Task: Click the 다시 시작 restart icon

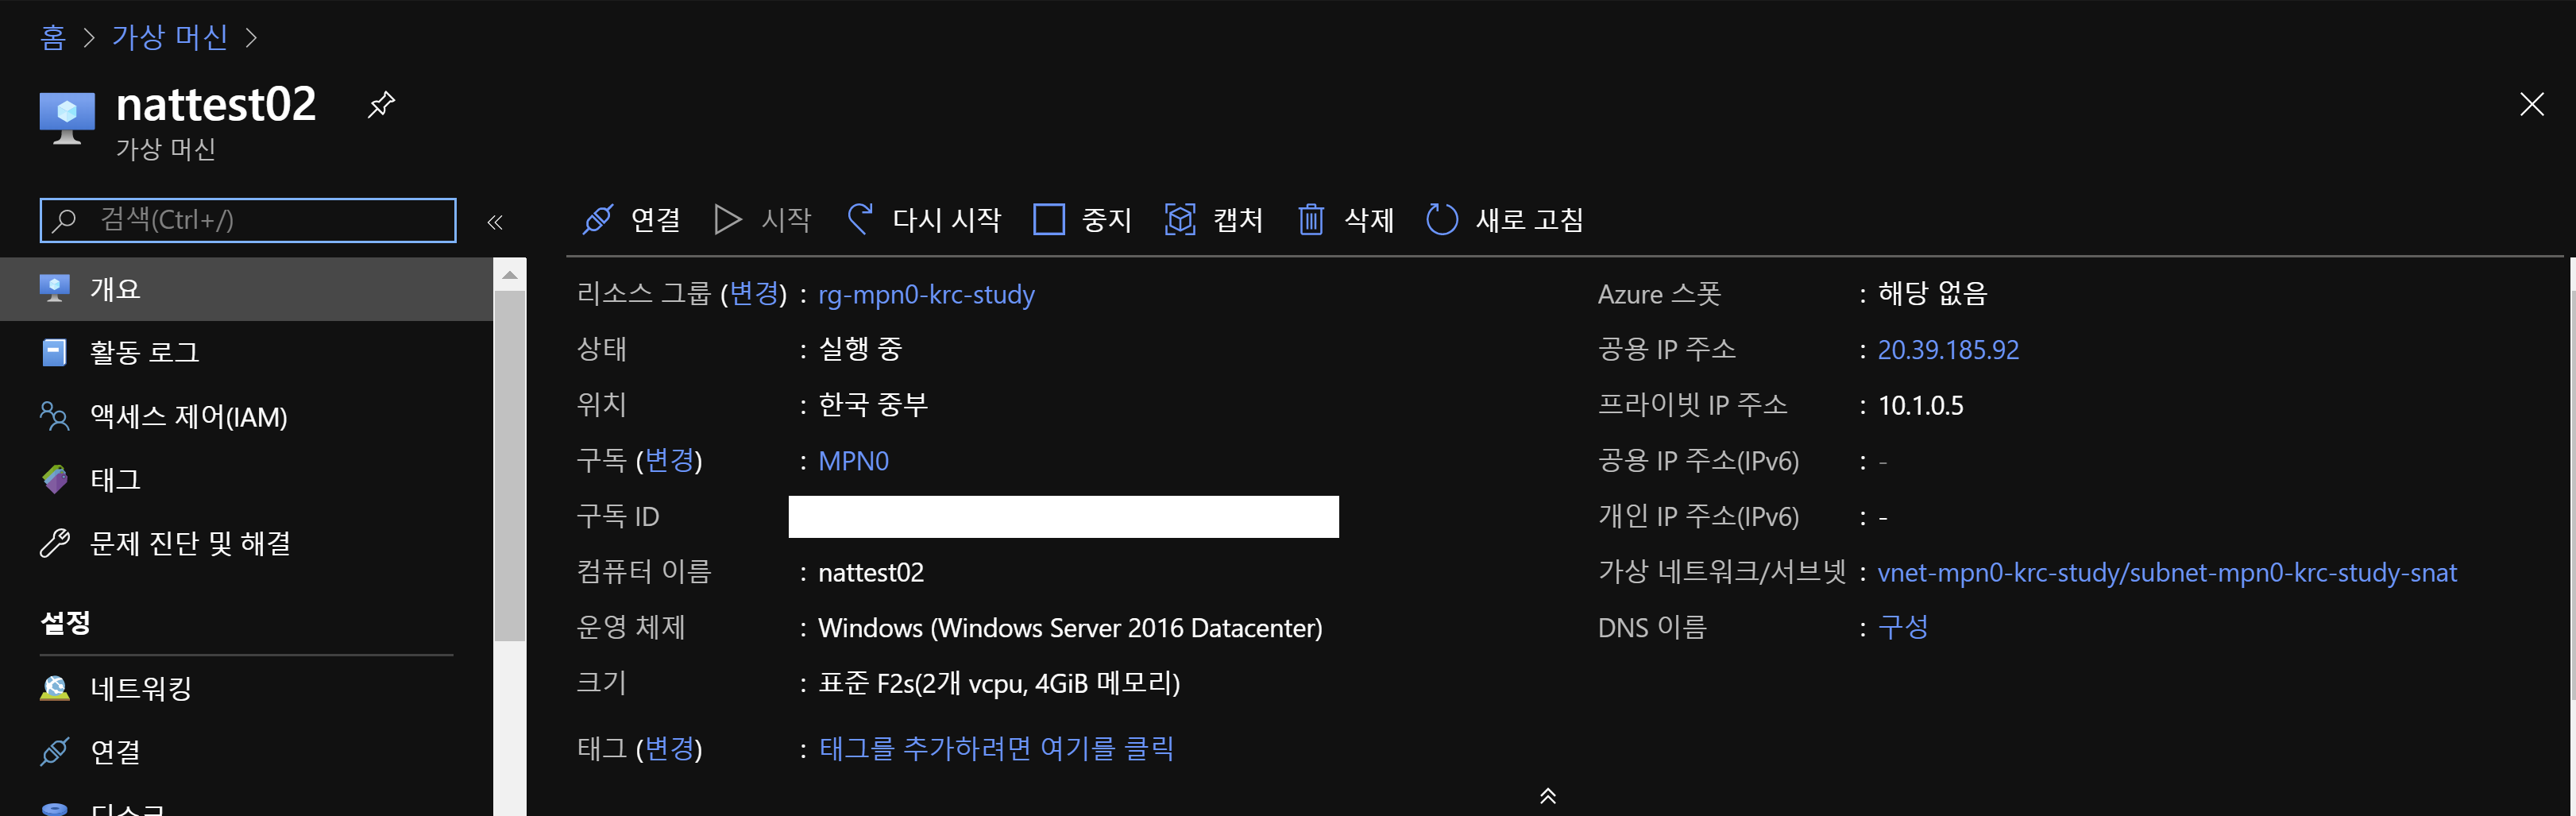Action: click(x=859, y=219)
